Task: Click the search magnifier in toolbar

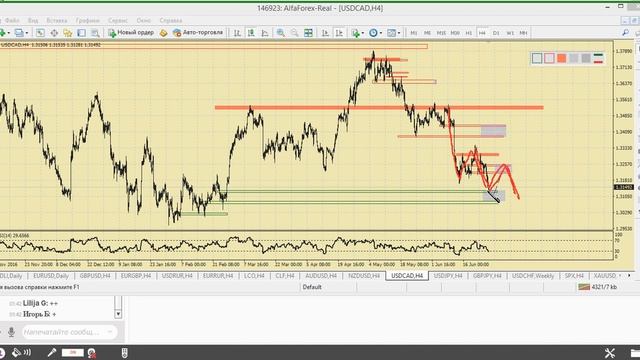Action: (x=625, y=33)
